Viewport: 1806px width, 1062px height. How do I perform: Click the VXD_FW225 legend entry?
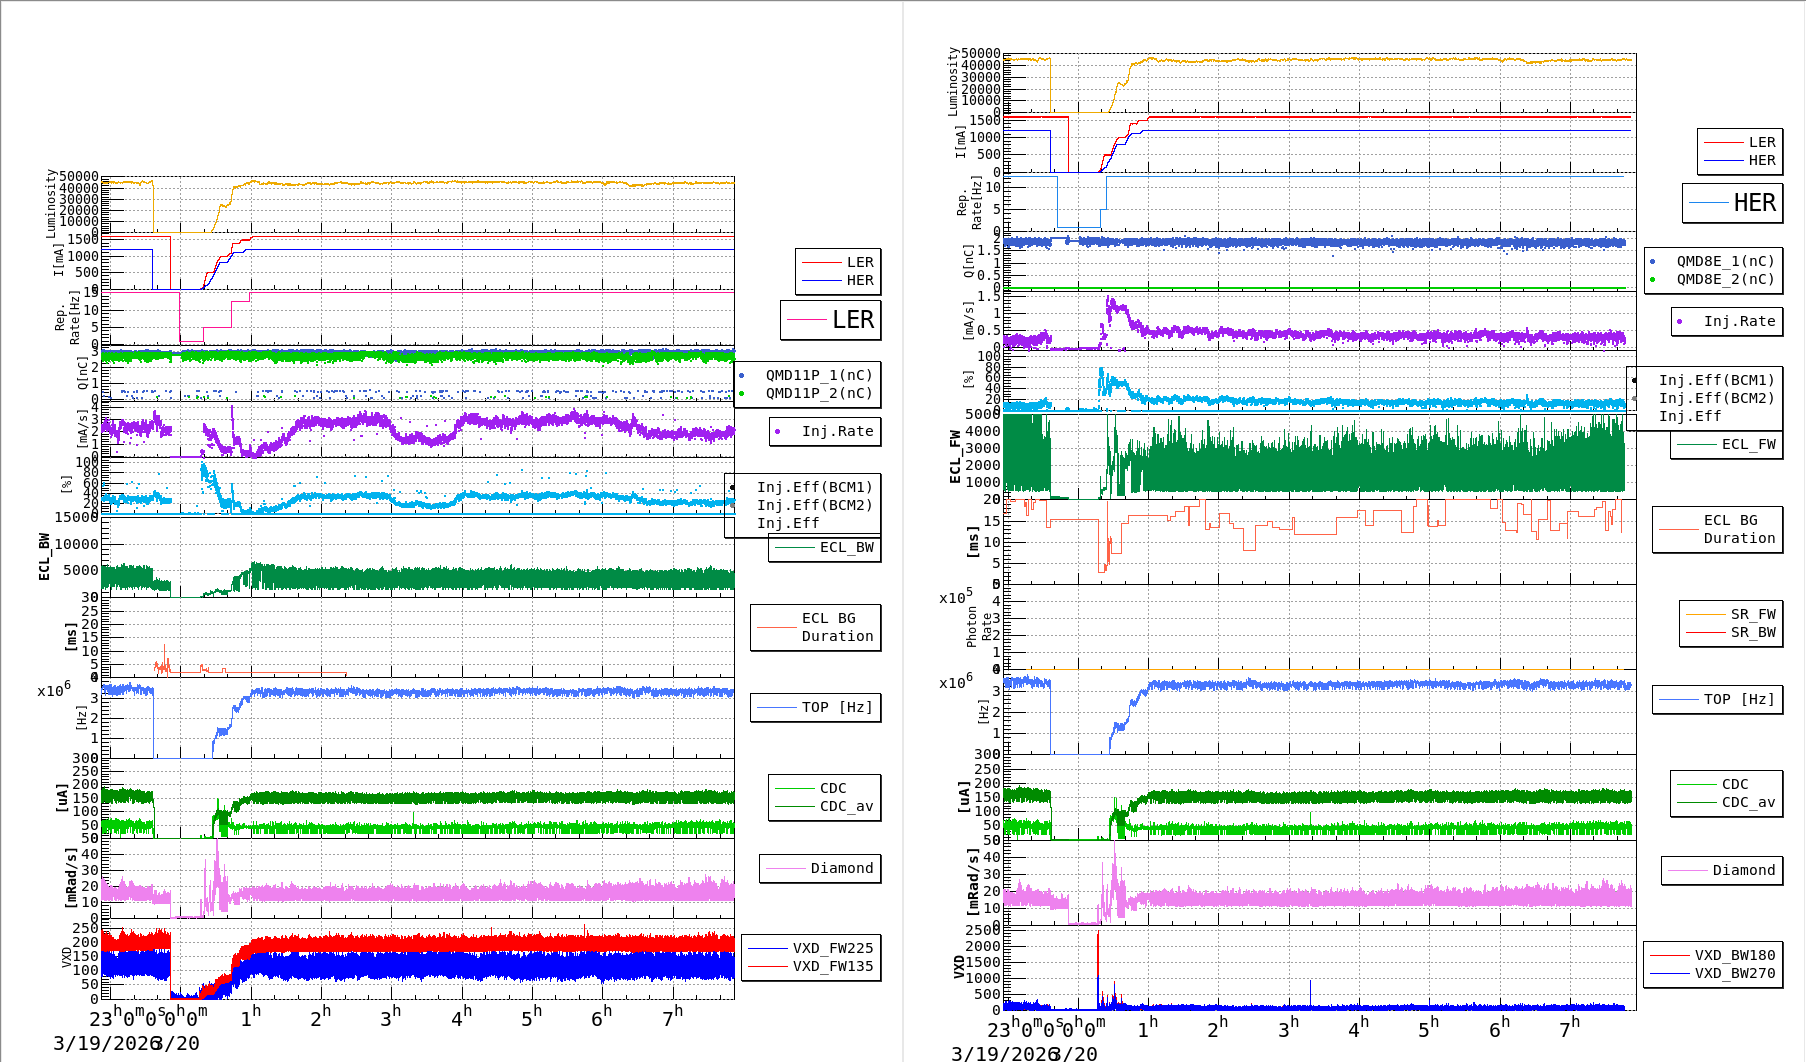[x=832, y=948]
